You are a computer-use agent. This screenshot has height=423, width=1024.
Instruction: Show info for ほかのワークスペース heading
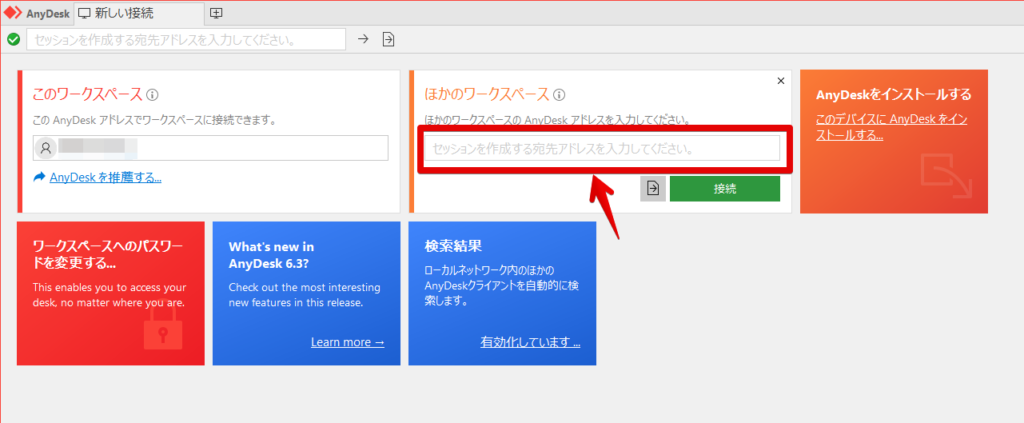pos(559,95)
